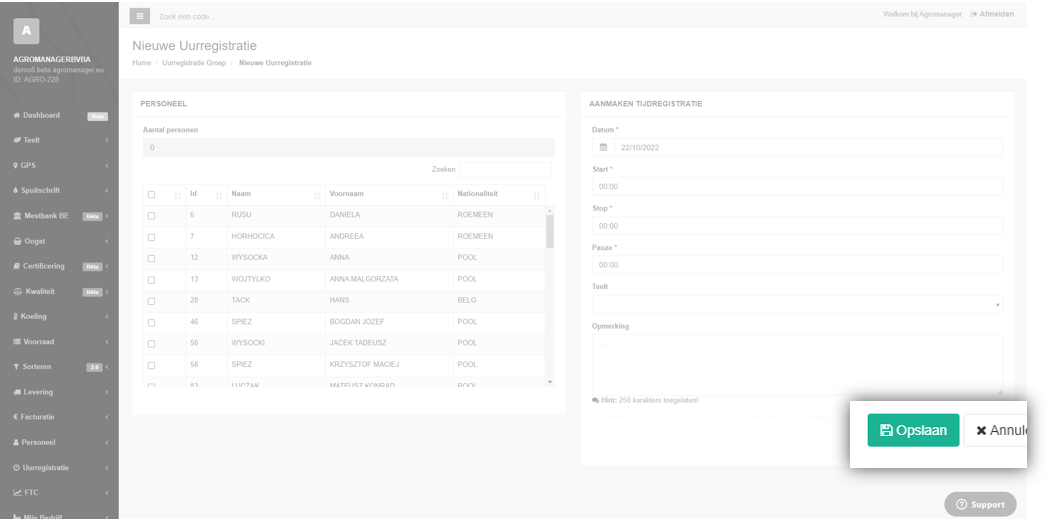Click the Start time field
1047x519 pixels.
point(797,186)
